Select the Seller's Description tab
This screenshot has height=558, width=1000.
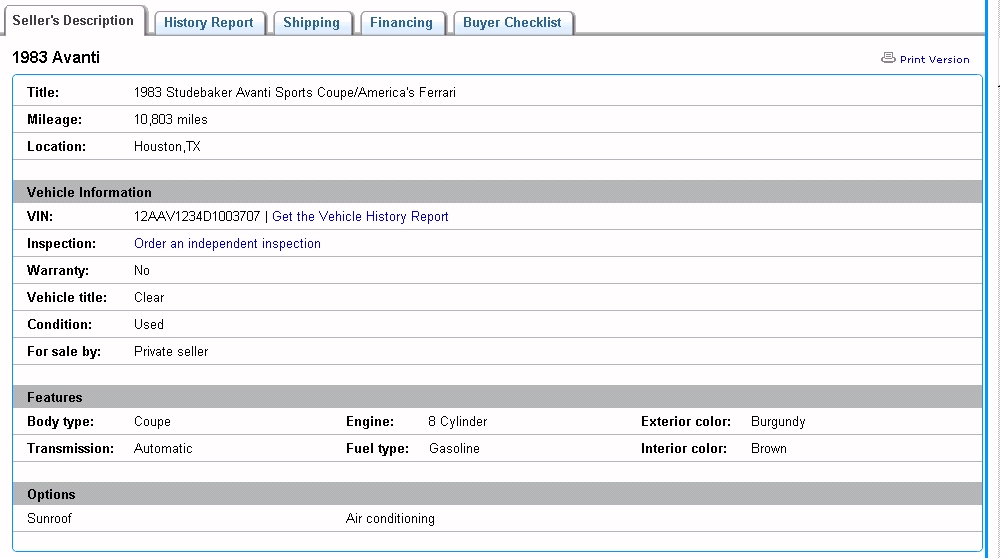pos(73,21)
